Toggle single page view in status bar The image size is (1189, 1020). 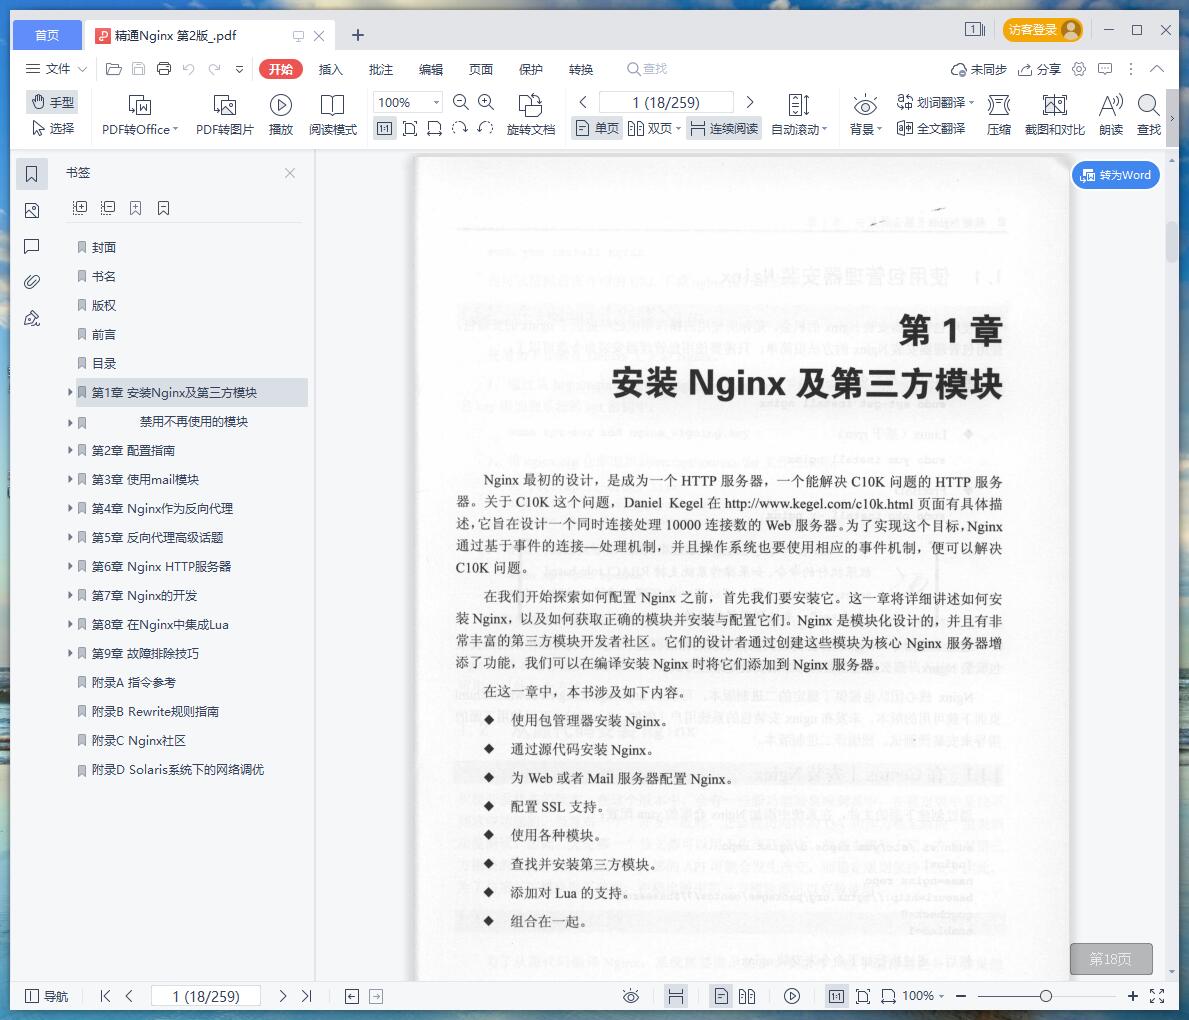[x=721, y=996]
